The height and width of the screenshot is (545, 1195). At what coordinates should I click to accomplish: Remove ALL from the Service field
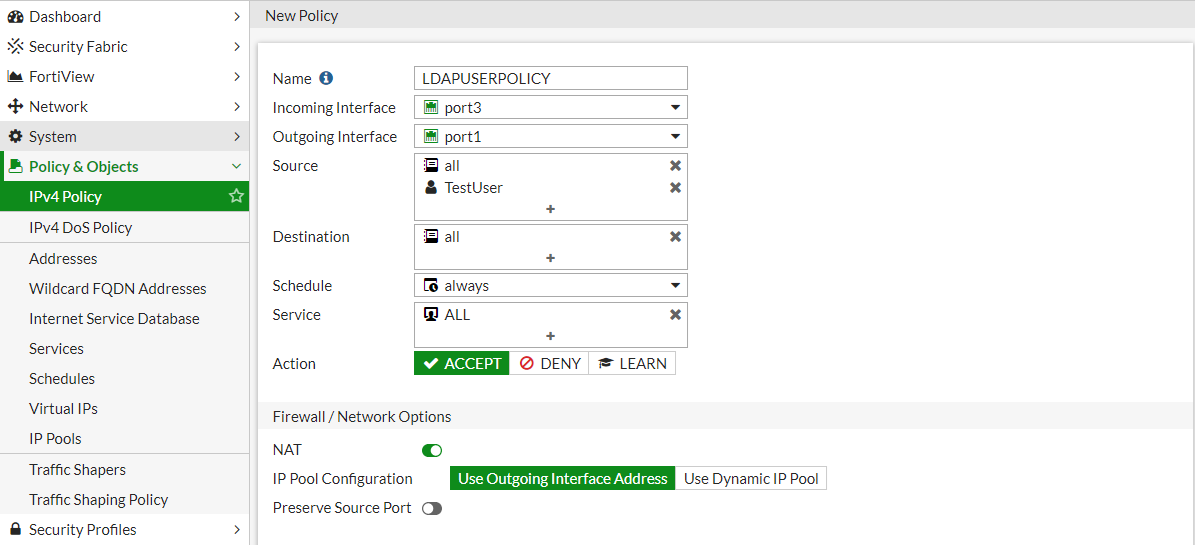point(675,315)
